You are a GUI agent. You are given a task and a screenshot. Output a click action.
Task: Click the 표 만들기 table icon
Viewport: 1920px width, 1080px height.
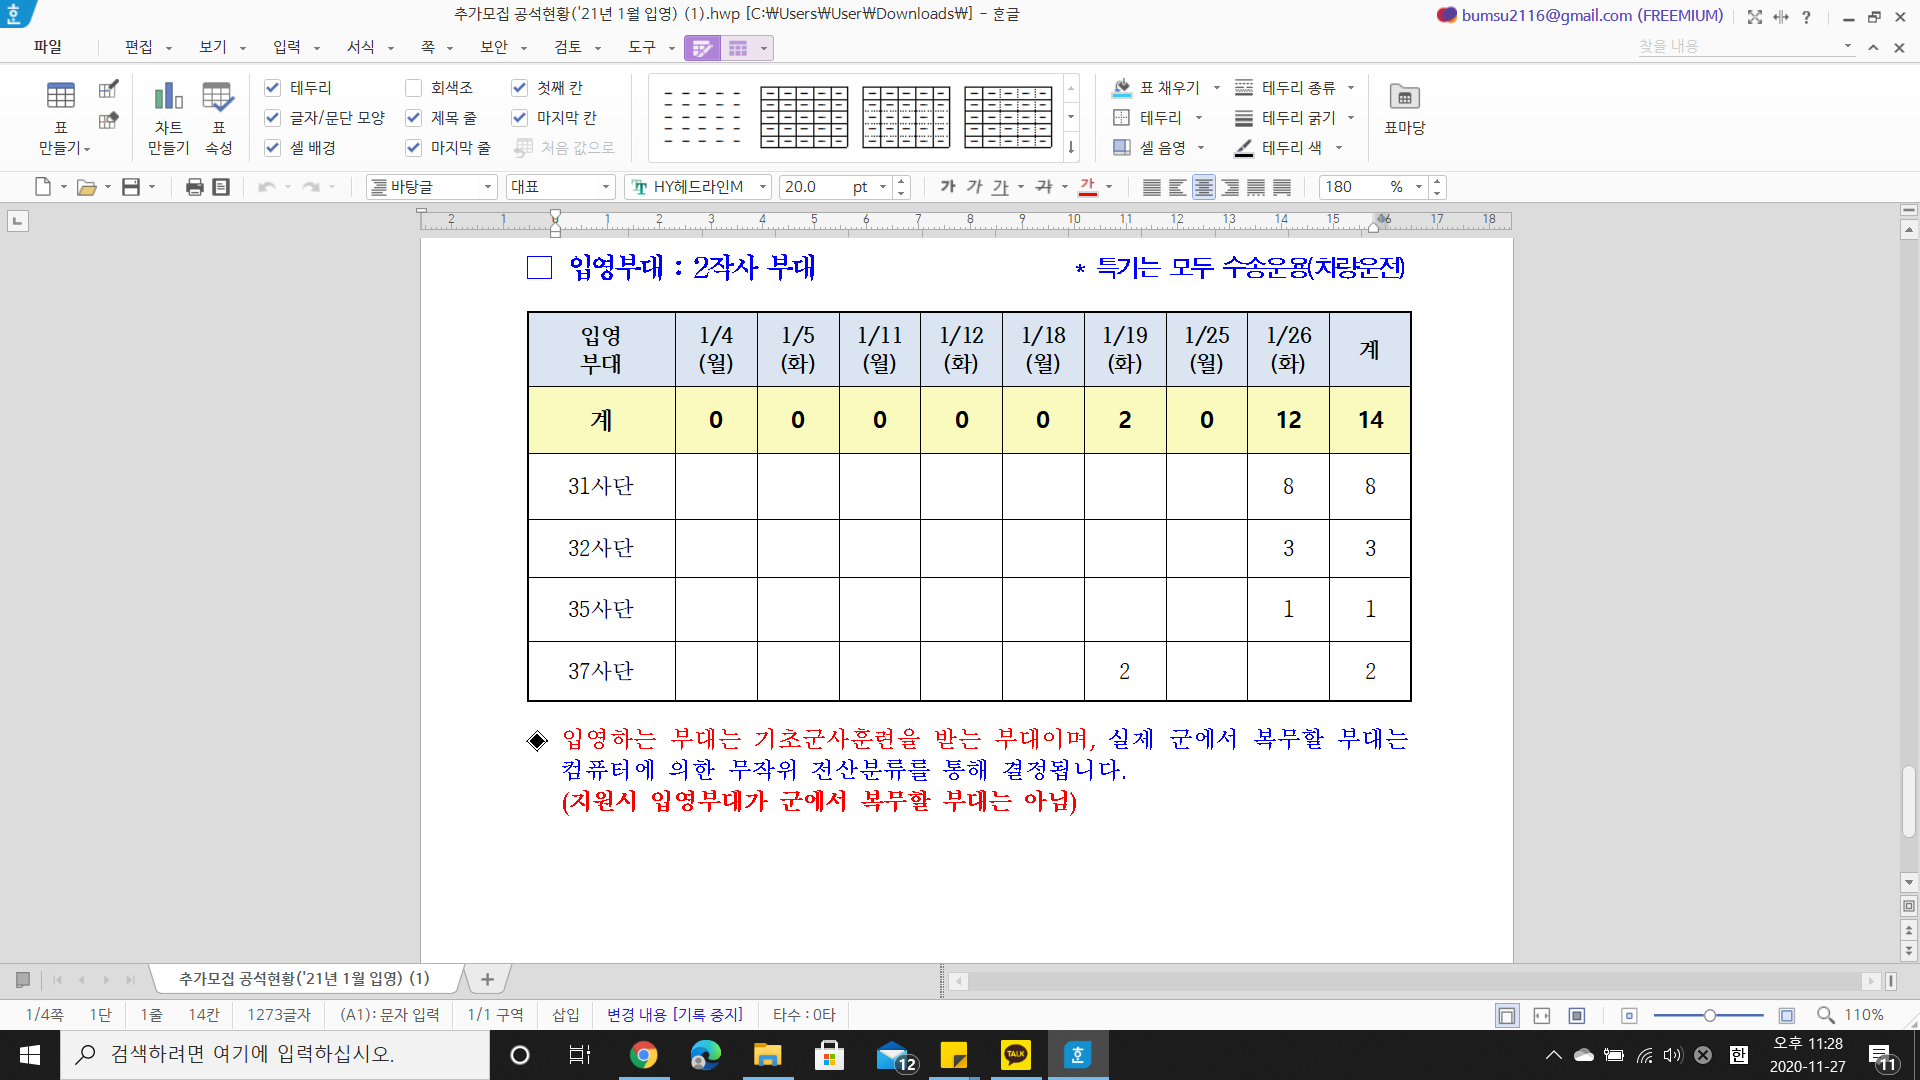(x=61, y=96)
